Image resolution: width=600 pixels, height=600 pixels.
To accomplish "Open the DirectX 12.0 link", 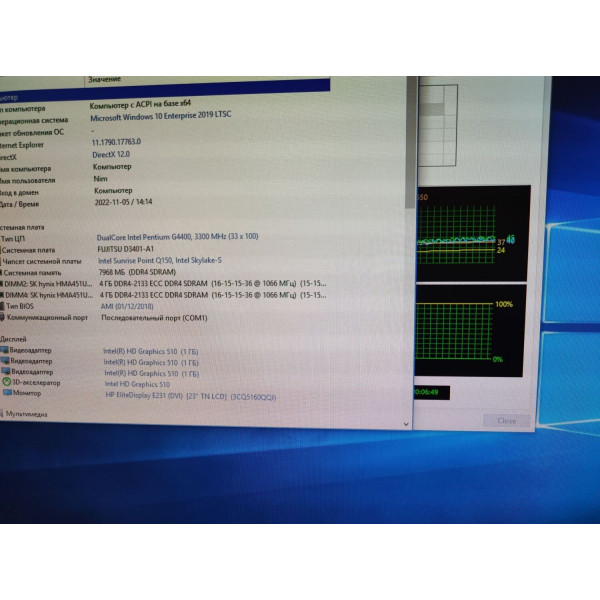I will 111,154.
